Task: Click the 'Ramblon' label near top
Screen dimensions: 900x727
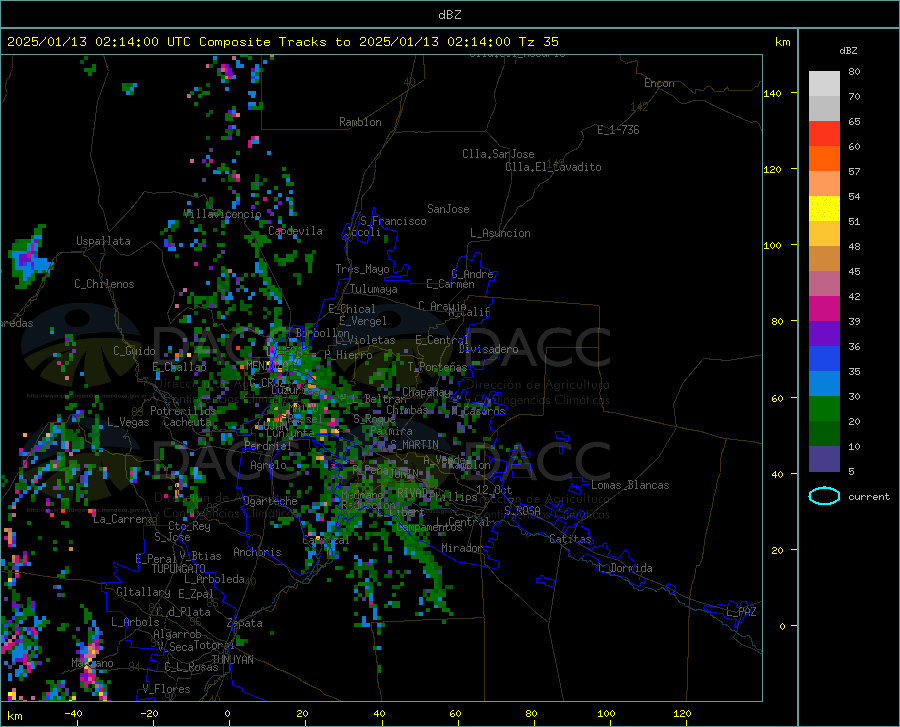Action: pos(360,122)
